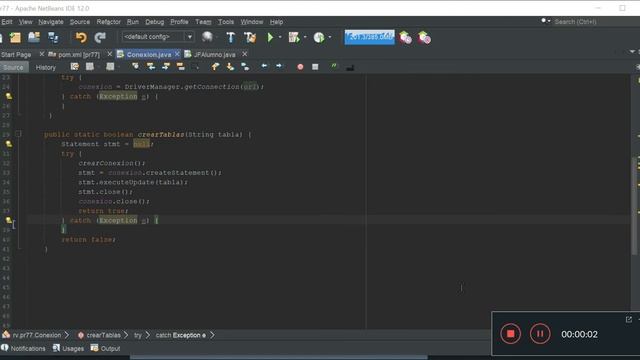Toggle highlight search in editor toolbar
The image size is (640, 360).
pos(181,66)
